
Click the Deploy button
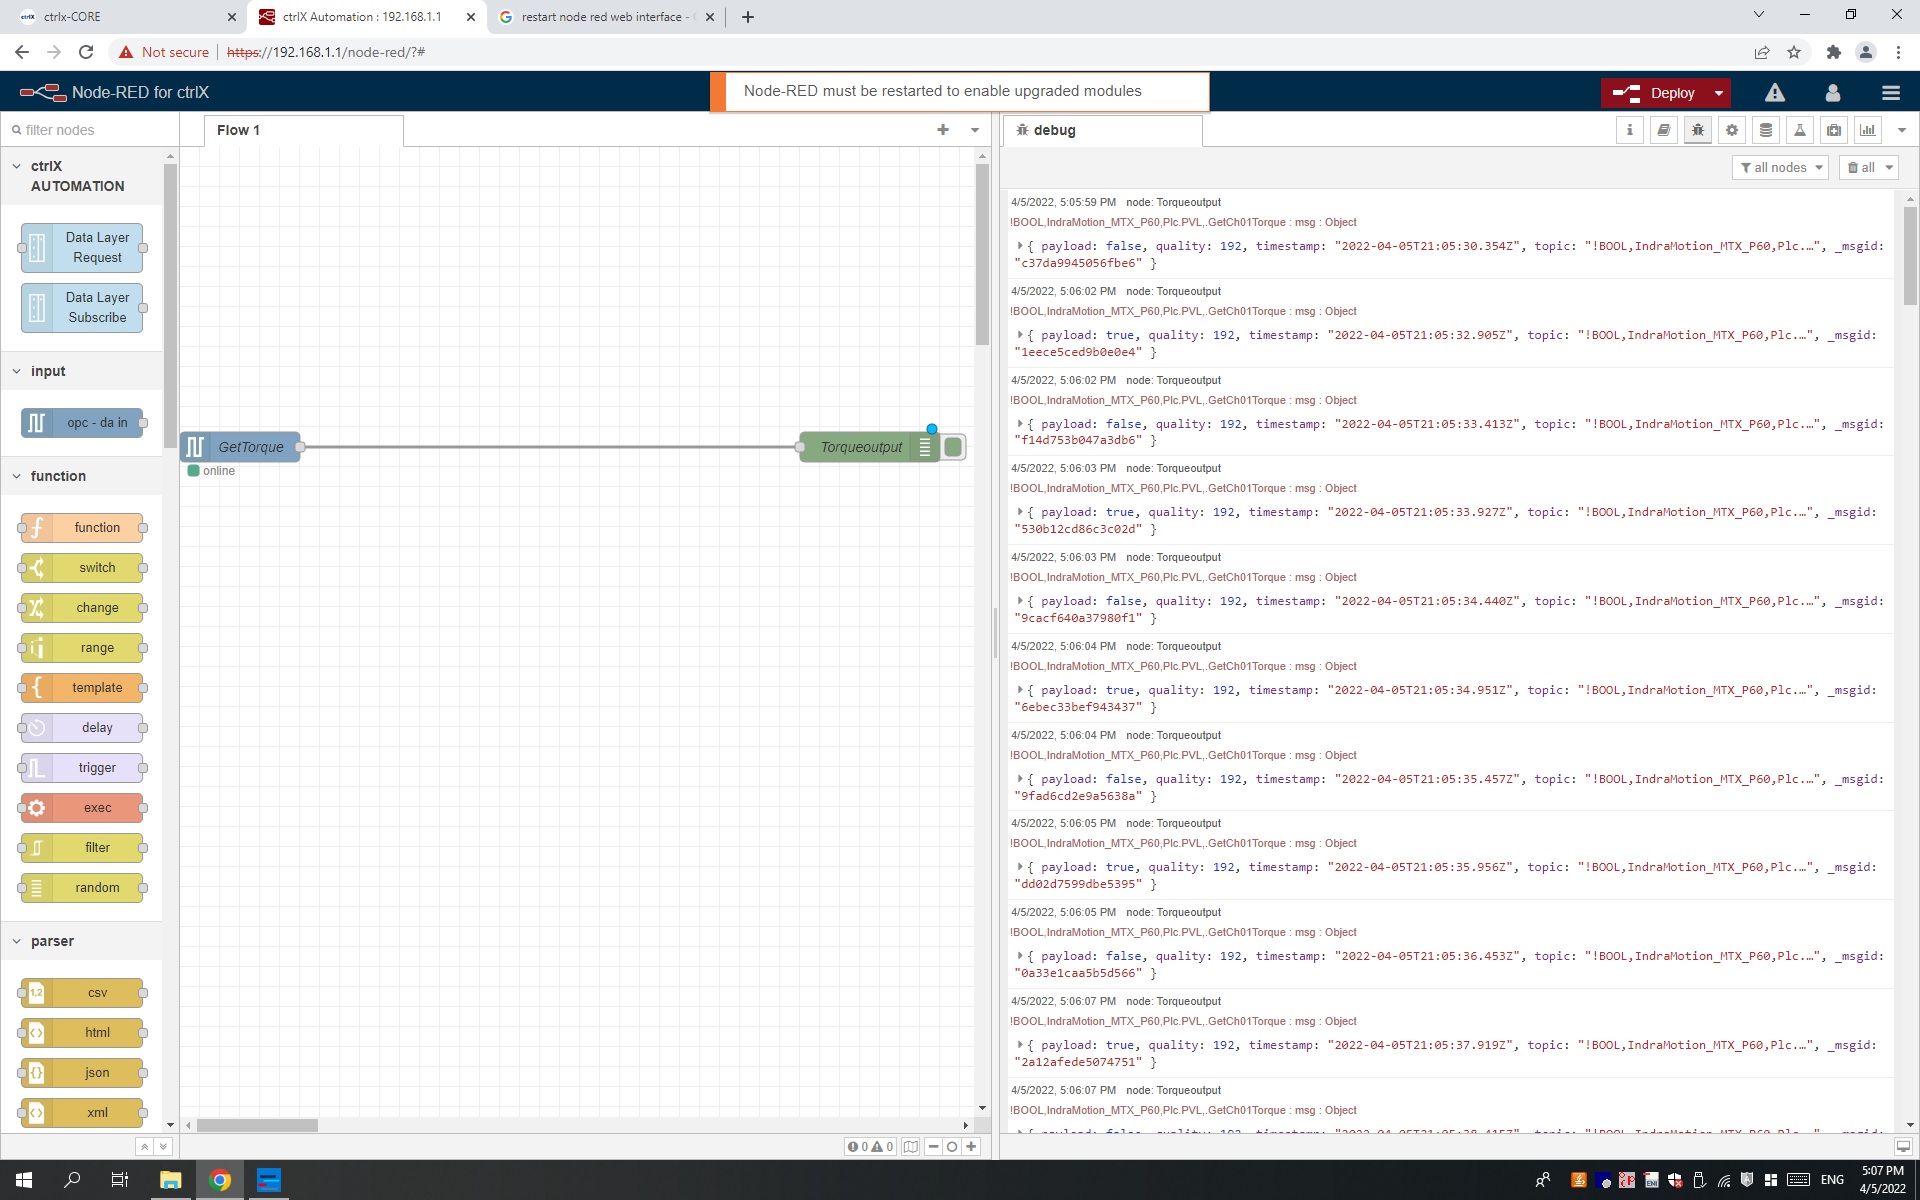[x=1657, y=93]
